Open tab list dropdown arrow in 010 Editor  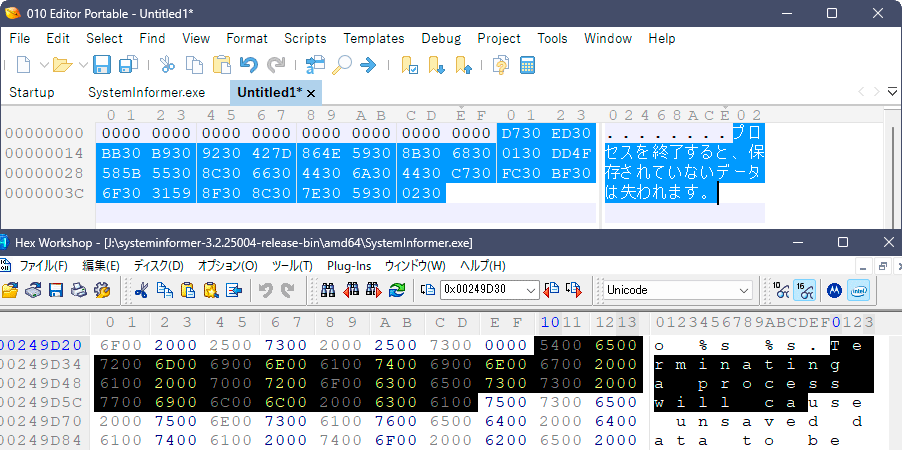[893, 92]
